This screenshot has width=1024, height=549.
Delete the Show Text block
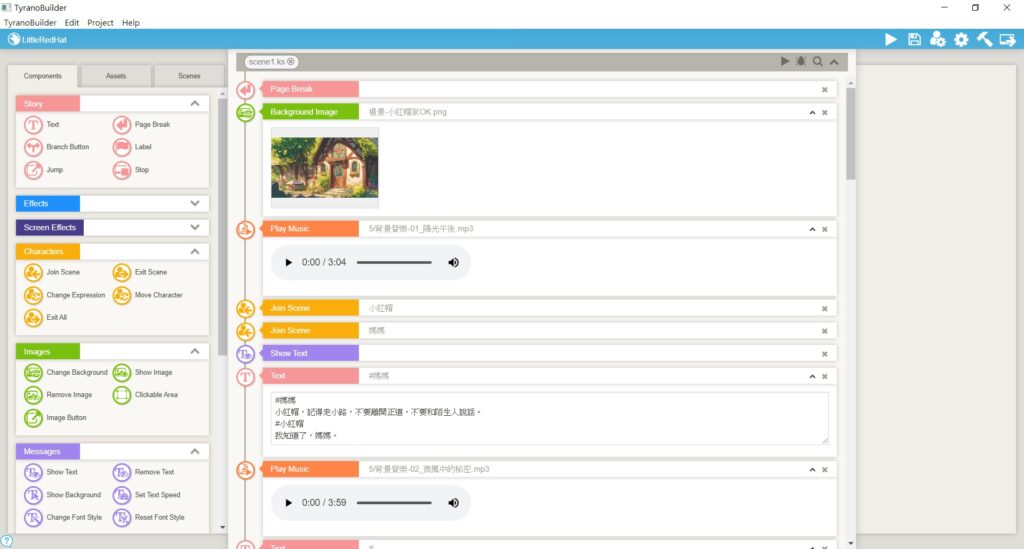tap(825, 354)
